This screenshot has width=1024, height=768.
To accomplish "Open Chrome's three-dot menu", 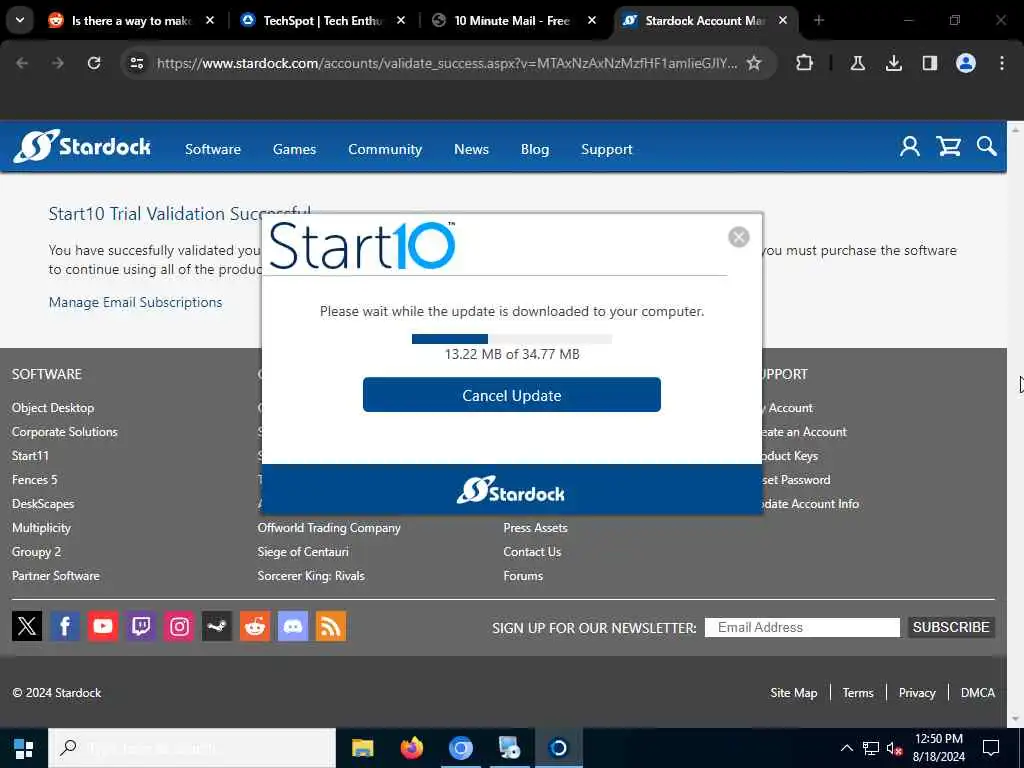I will [x=1002, y=63].
